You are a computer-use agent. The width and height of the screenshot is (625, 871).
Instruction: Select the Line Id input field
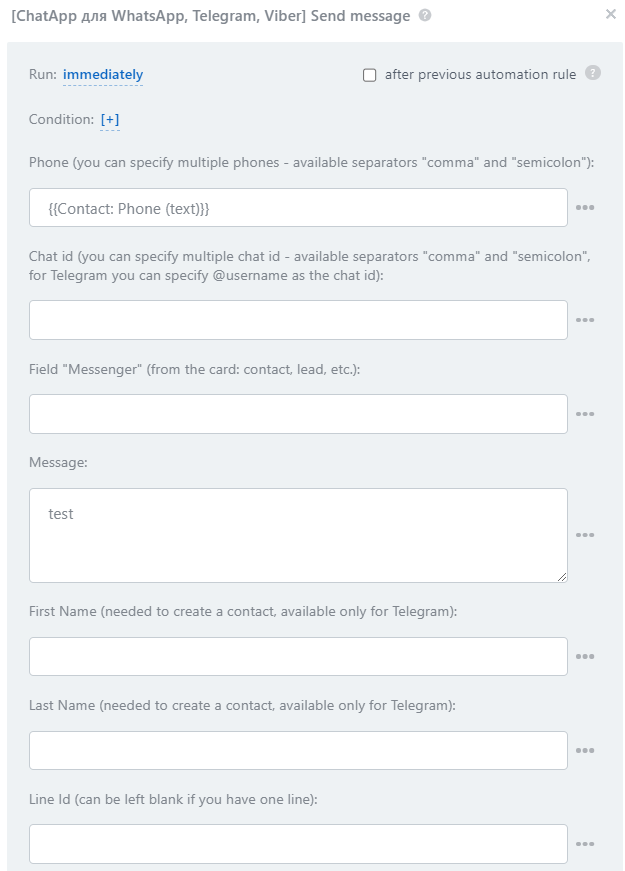[298, 844]
